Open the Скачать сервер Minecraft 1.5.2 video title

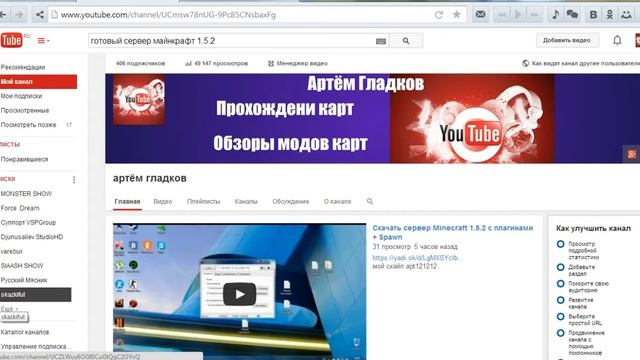pyautogui.click(x=453, y=232)
